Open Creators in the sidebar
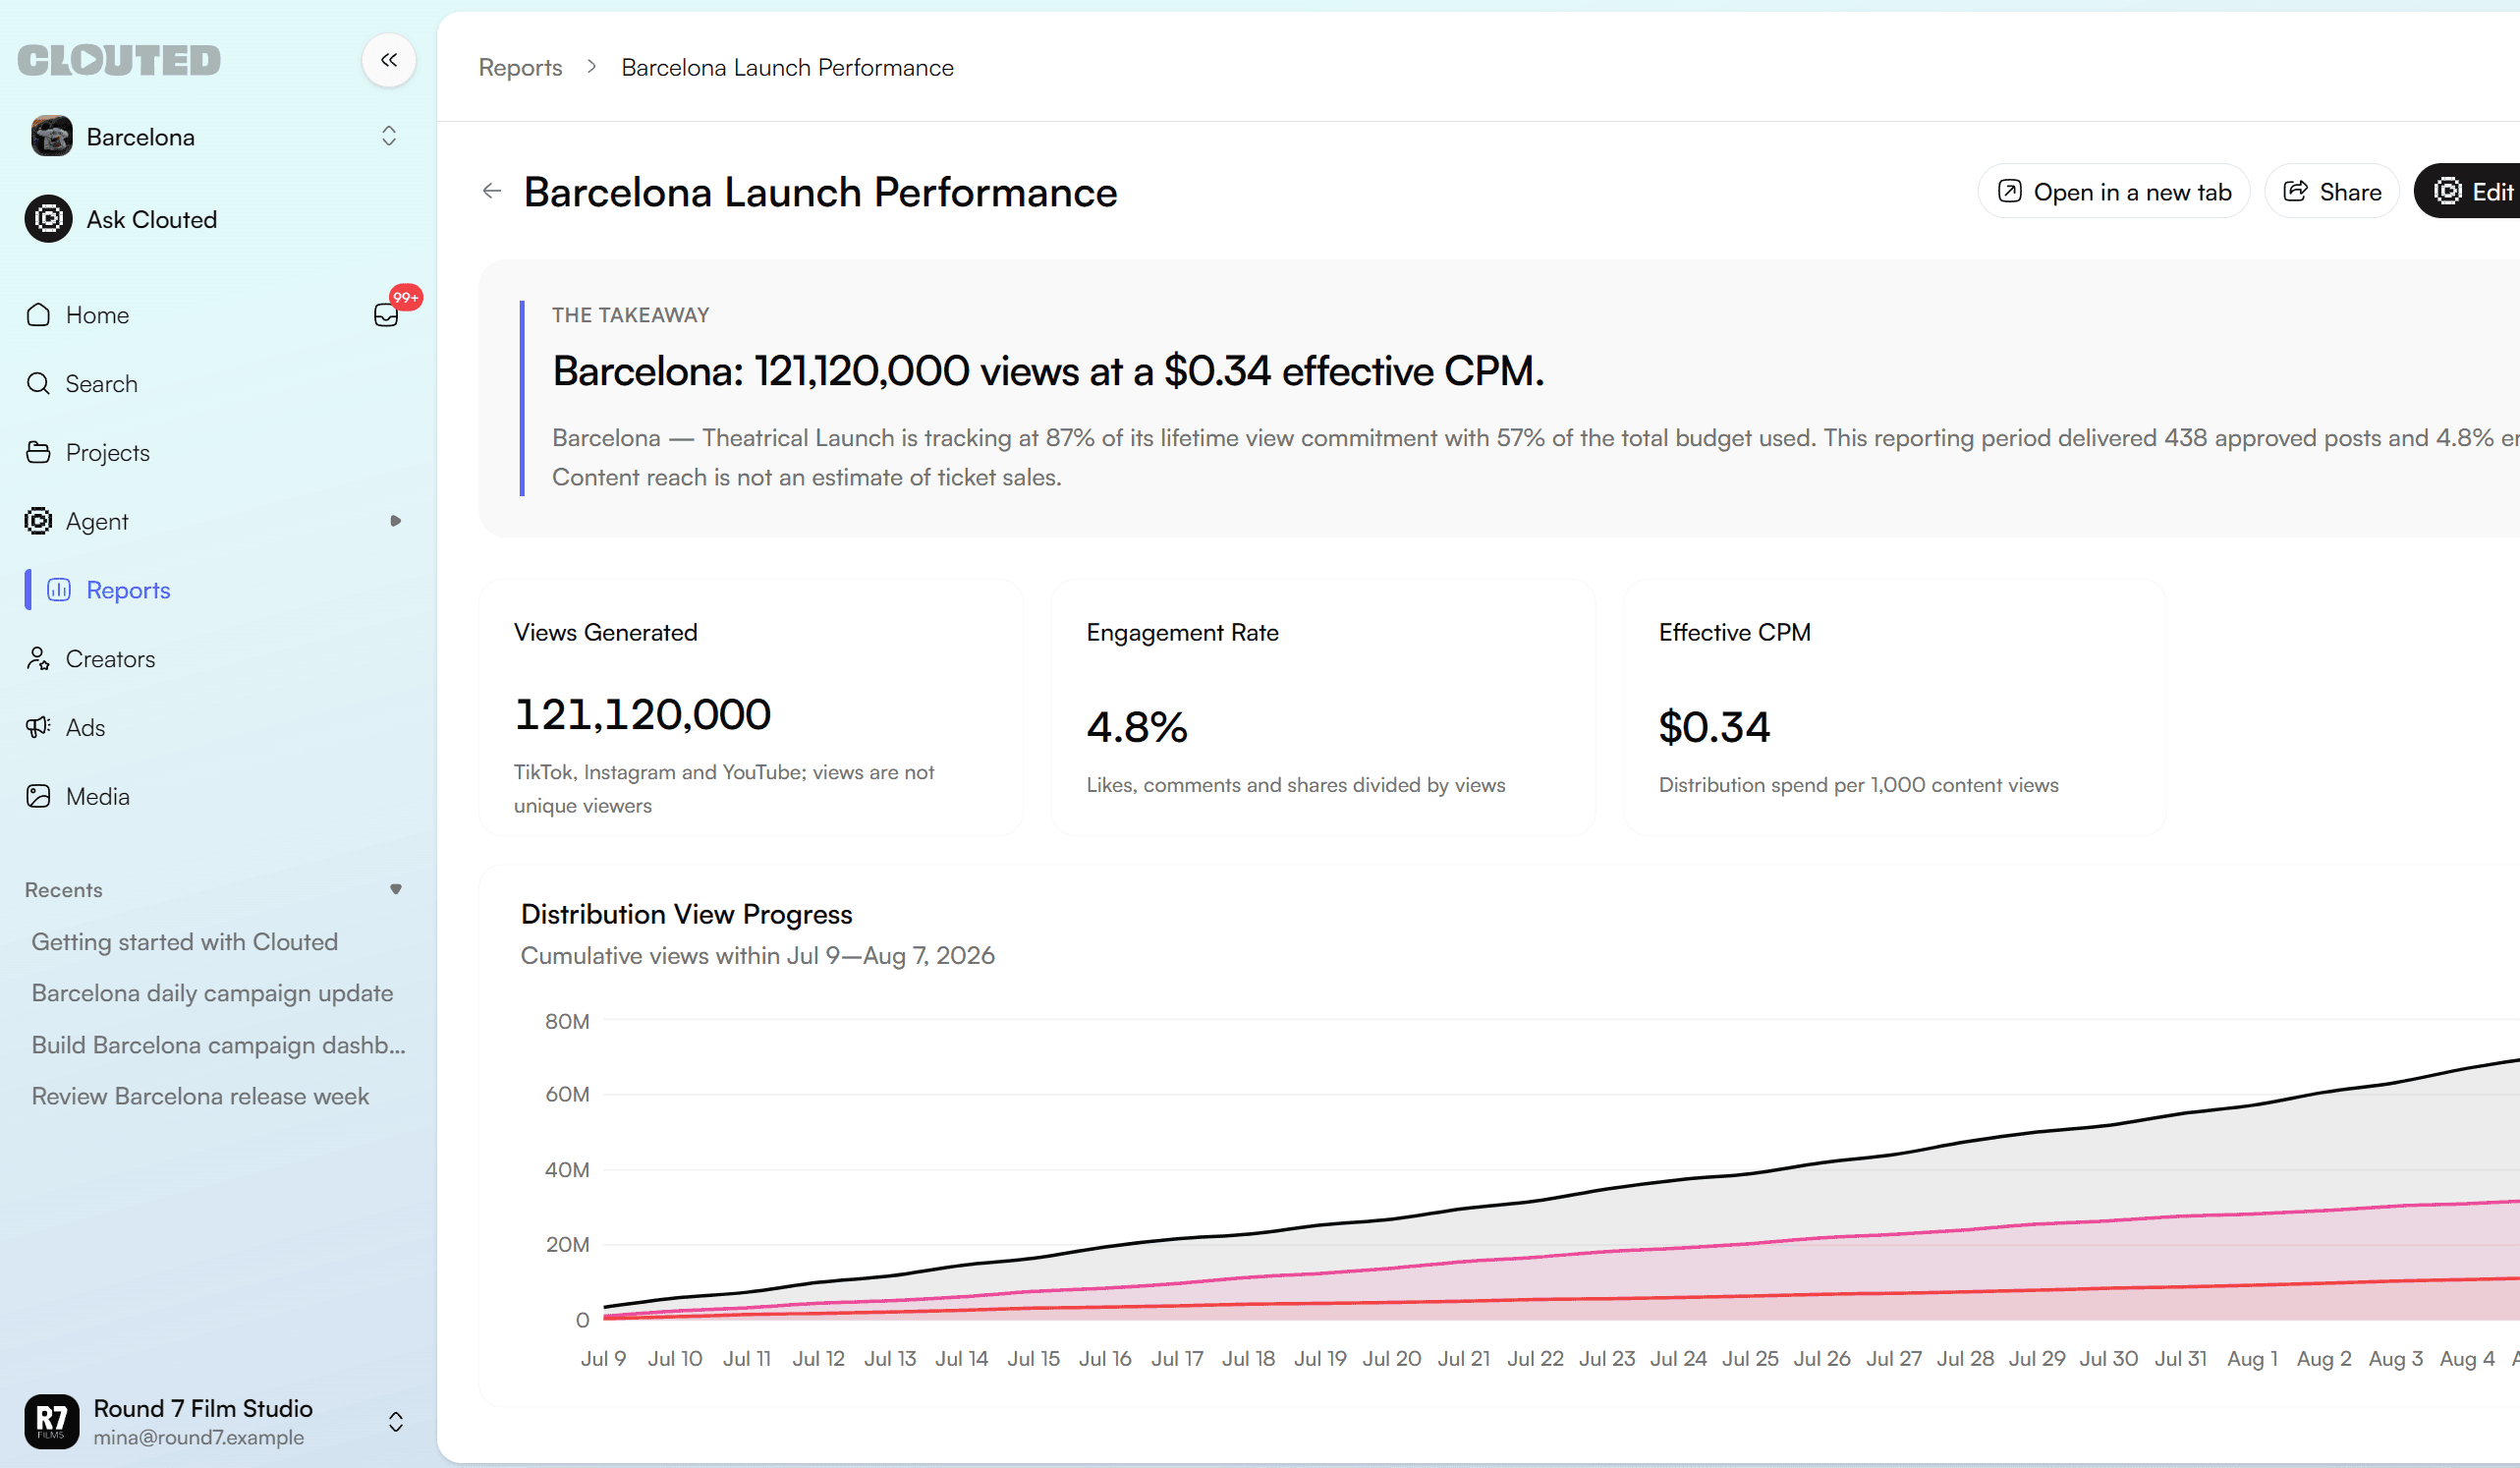Image resolution: width=2520 pixels, height=1468 pixels. tap(110, 659)
